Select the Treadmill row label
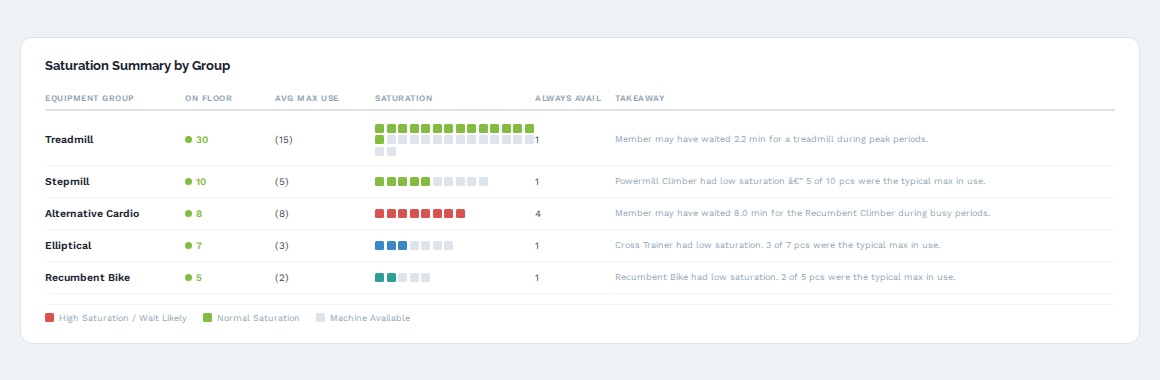 [x=70, y=140]
